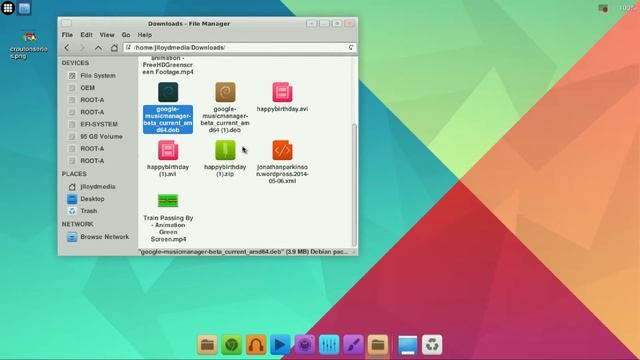Open the home folder via house icon
Image resolution: width=640 pixels, height=360 pixels.
tap(114, 48)
